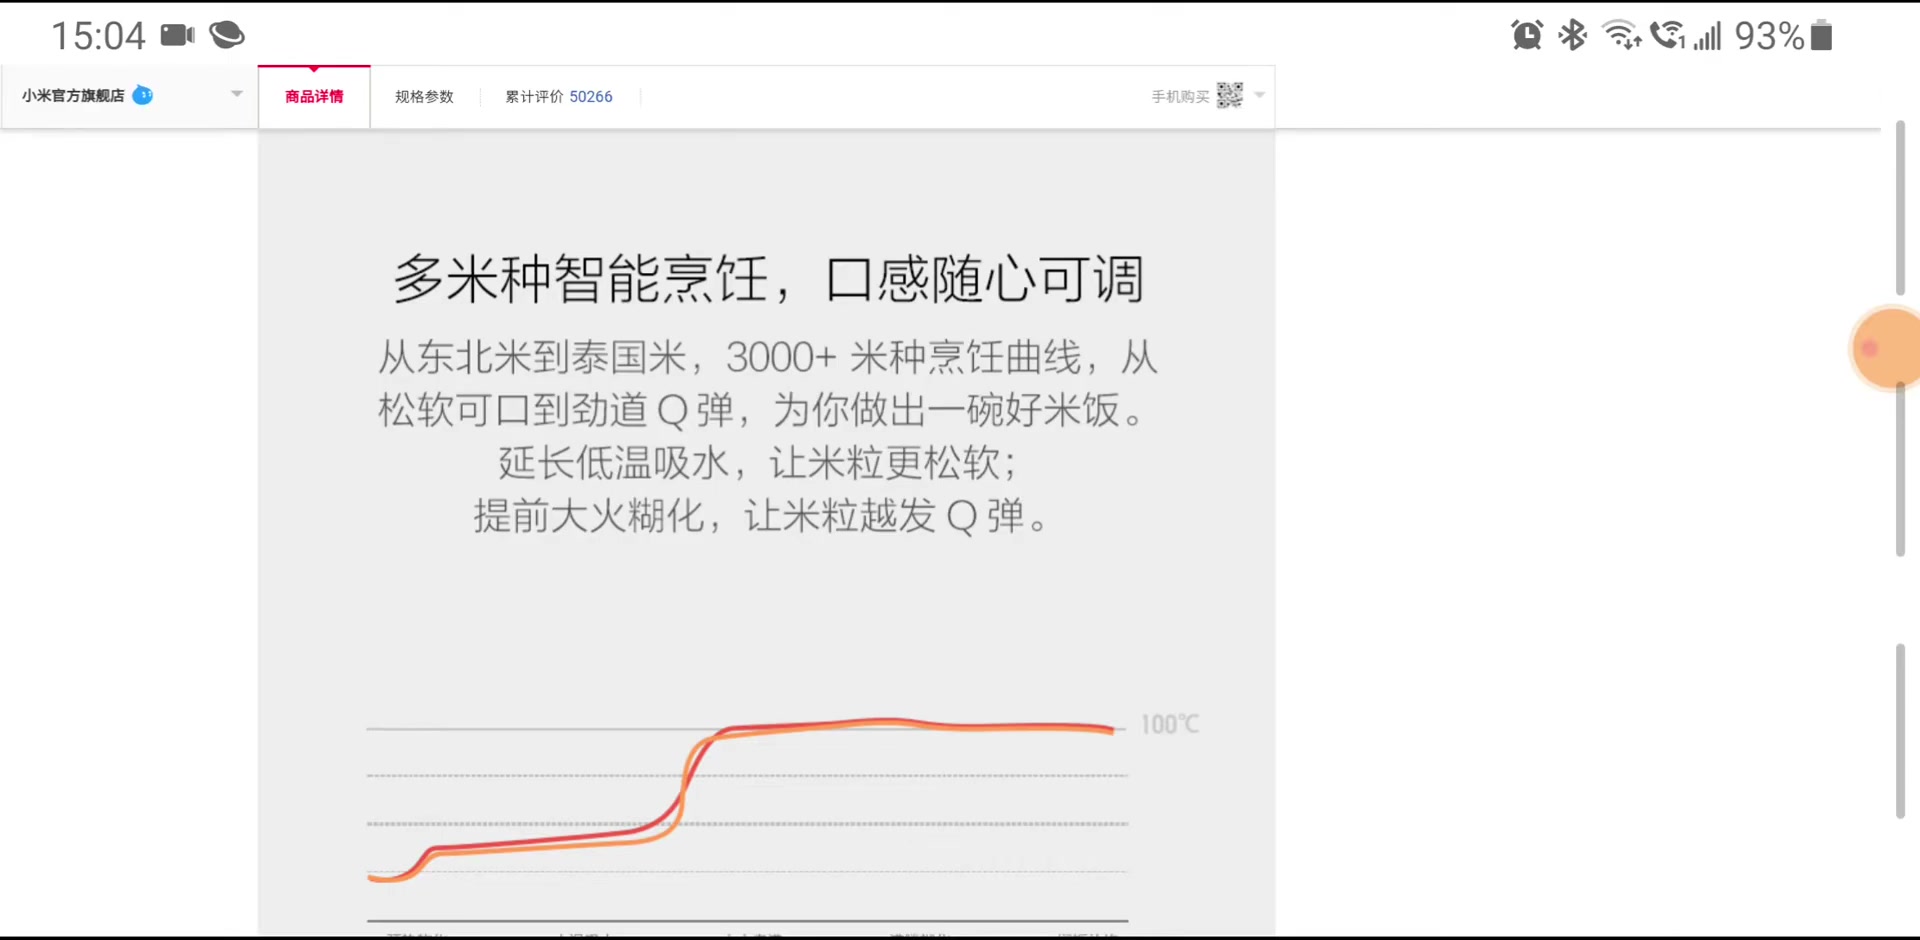Click the 小米官方旗舰店 store name
Viewport: 1920px width, 940px height.
[x=73, y=96]
